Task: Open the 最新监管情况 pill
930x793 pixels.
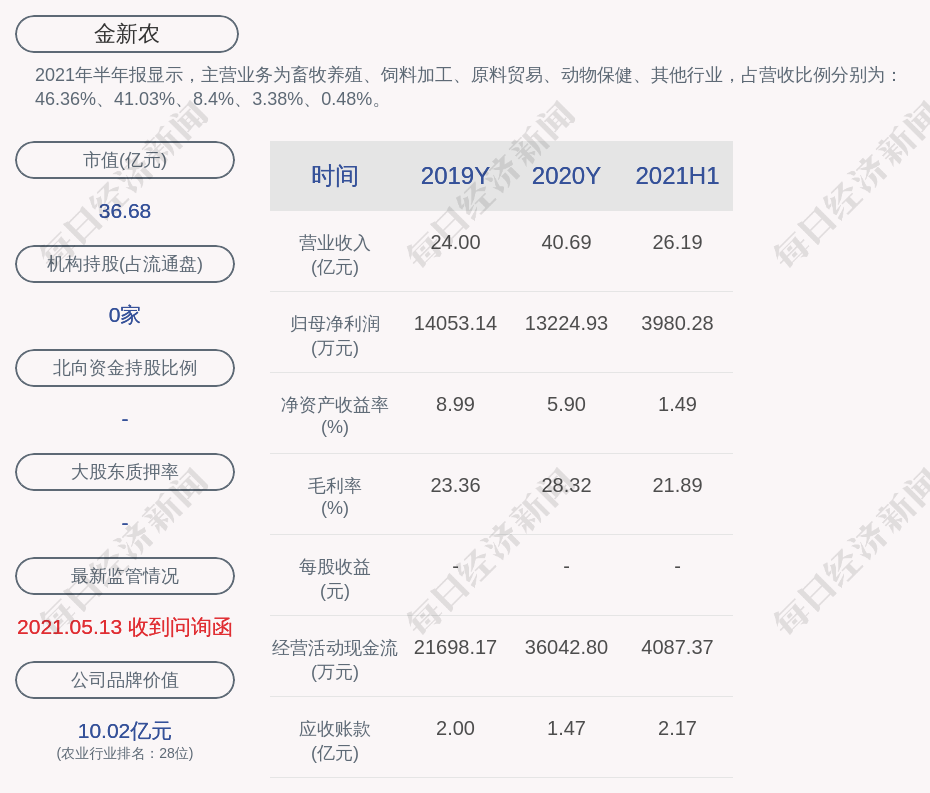Action: coord(125,576)
